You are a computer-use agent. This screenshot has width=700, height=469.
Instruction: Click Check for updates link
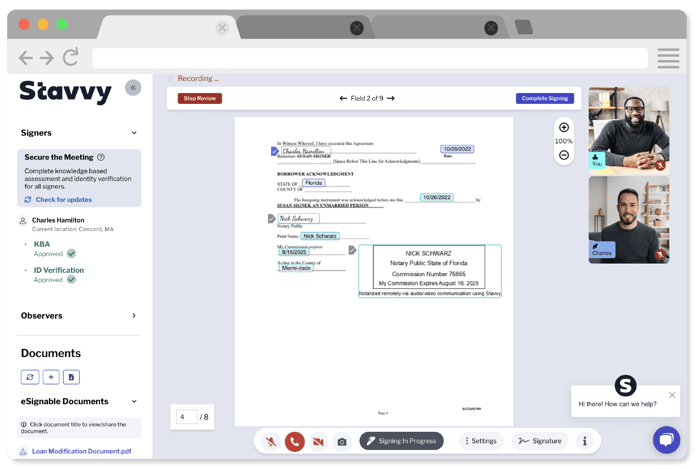pyautogui.click(x=63, y=199)
